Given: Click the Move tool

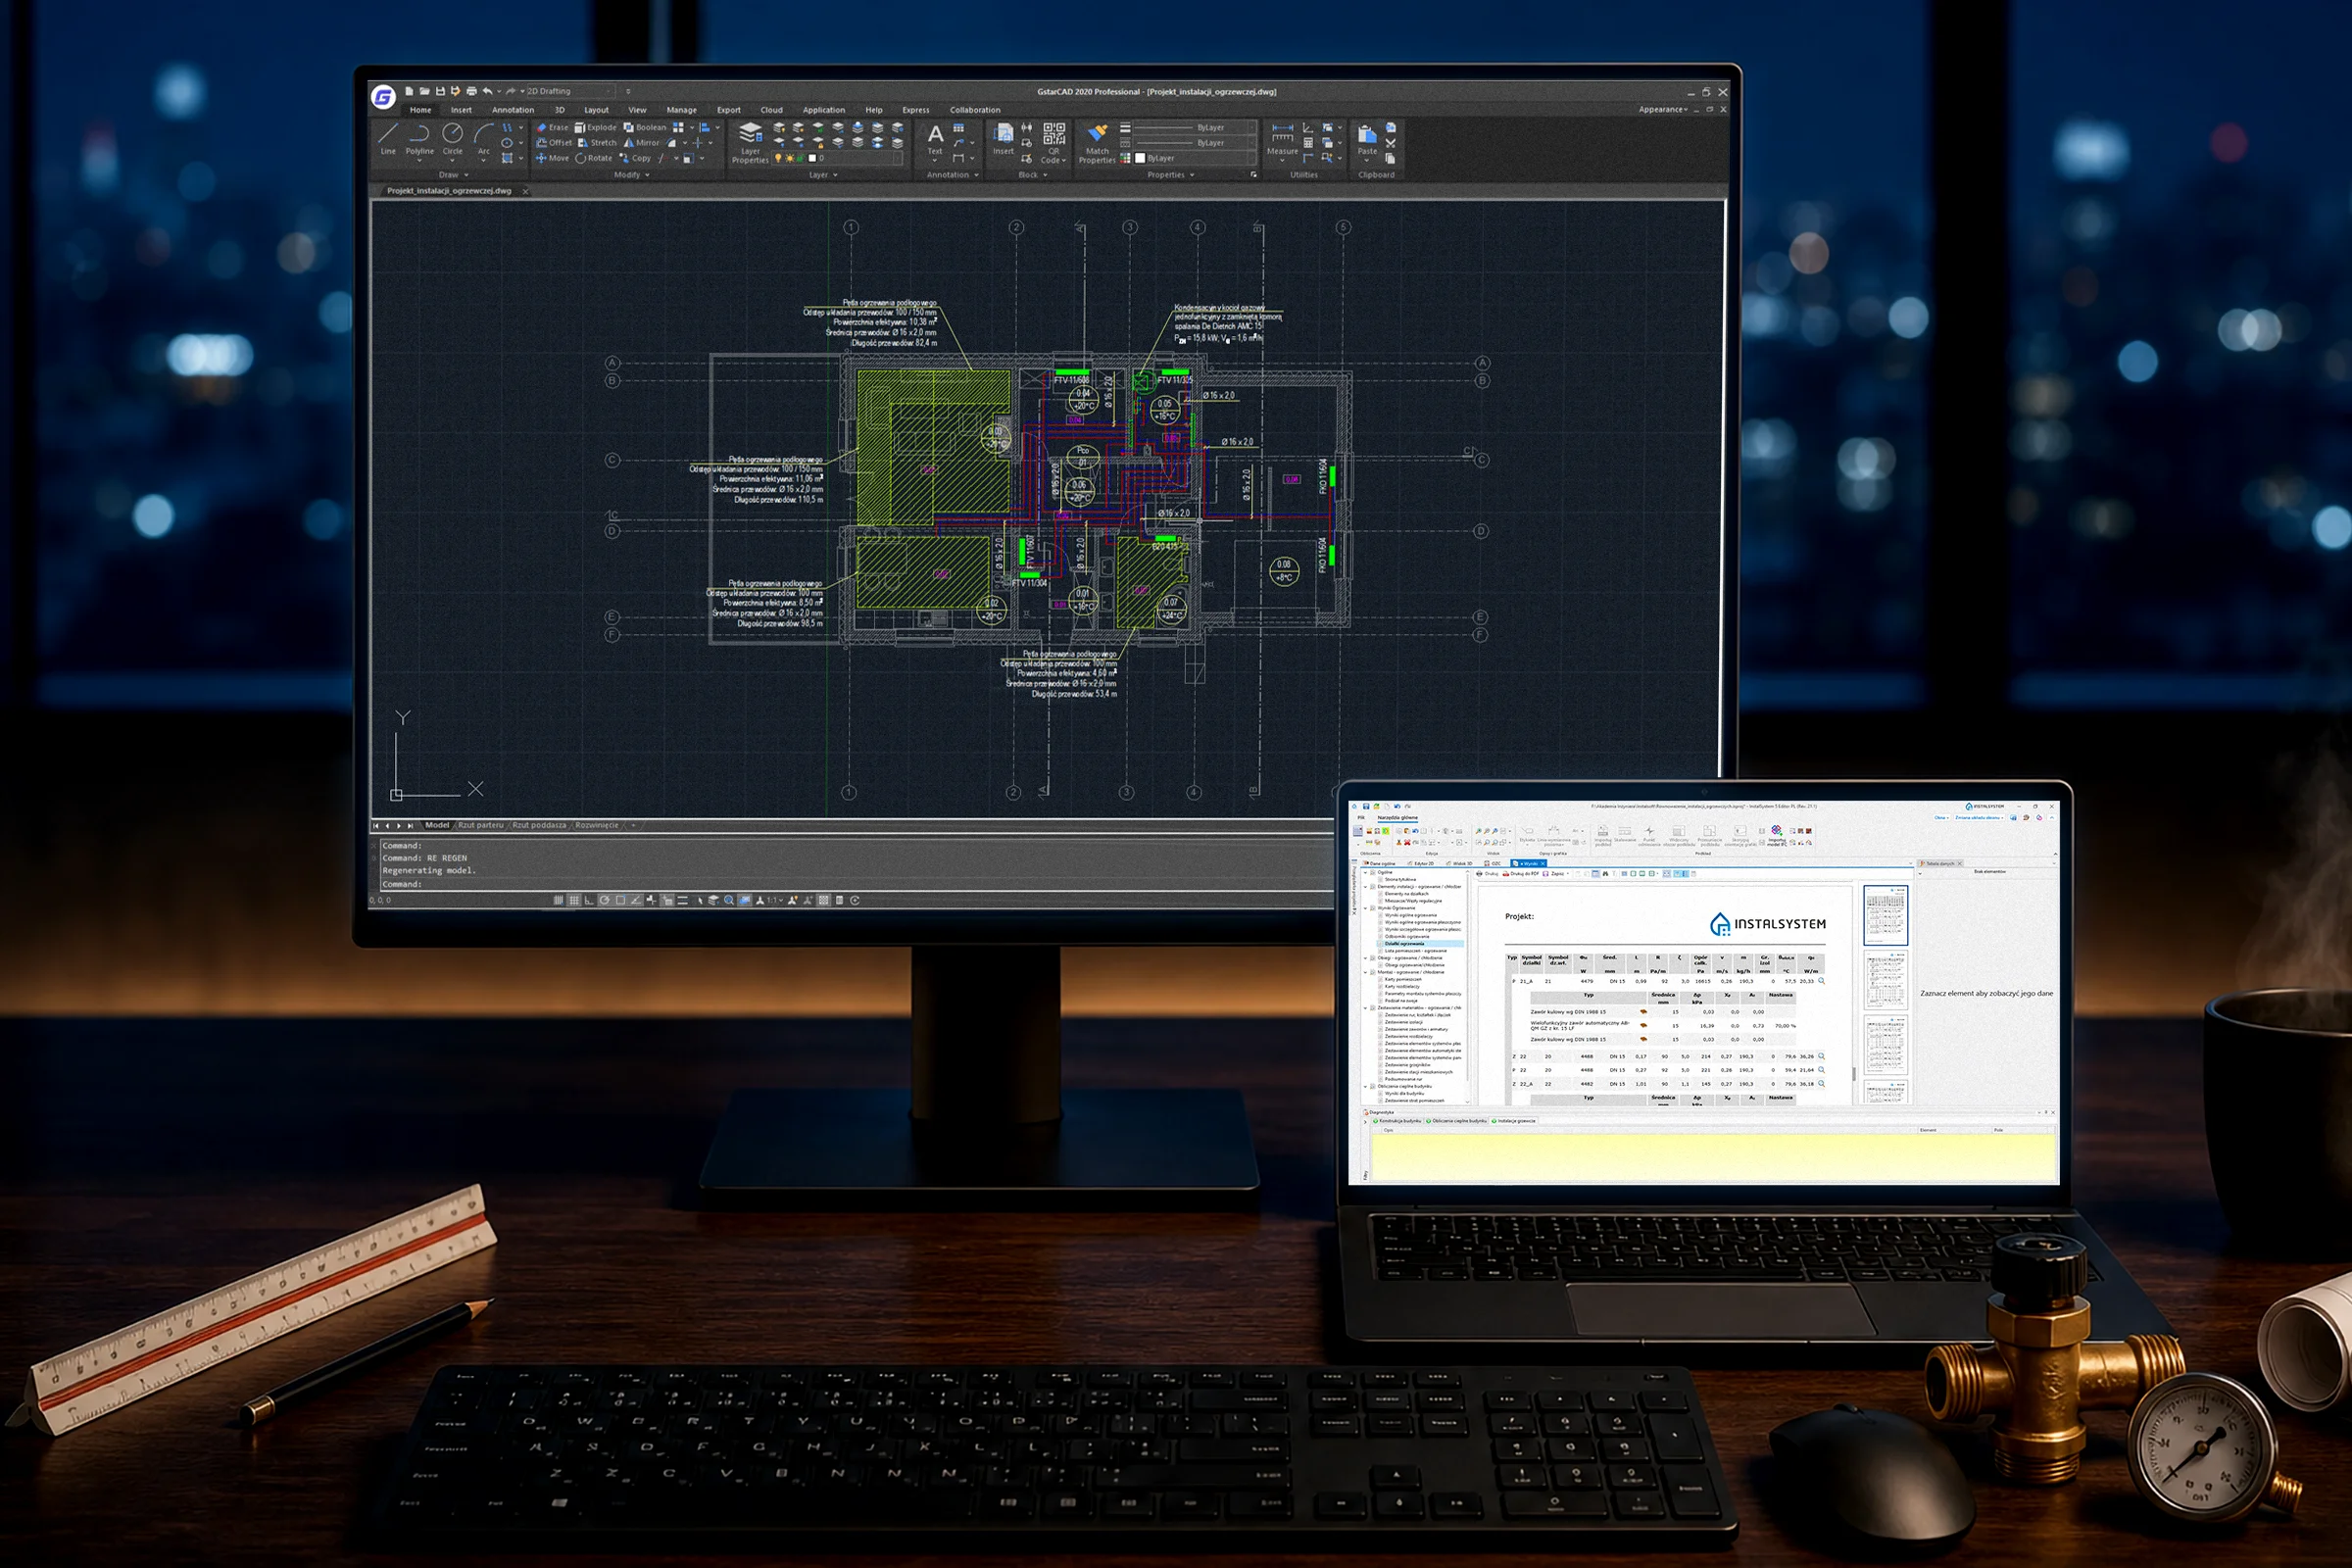Looking at the screenshot, I should [x=552, y=158].
